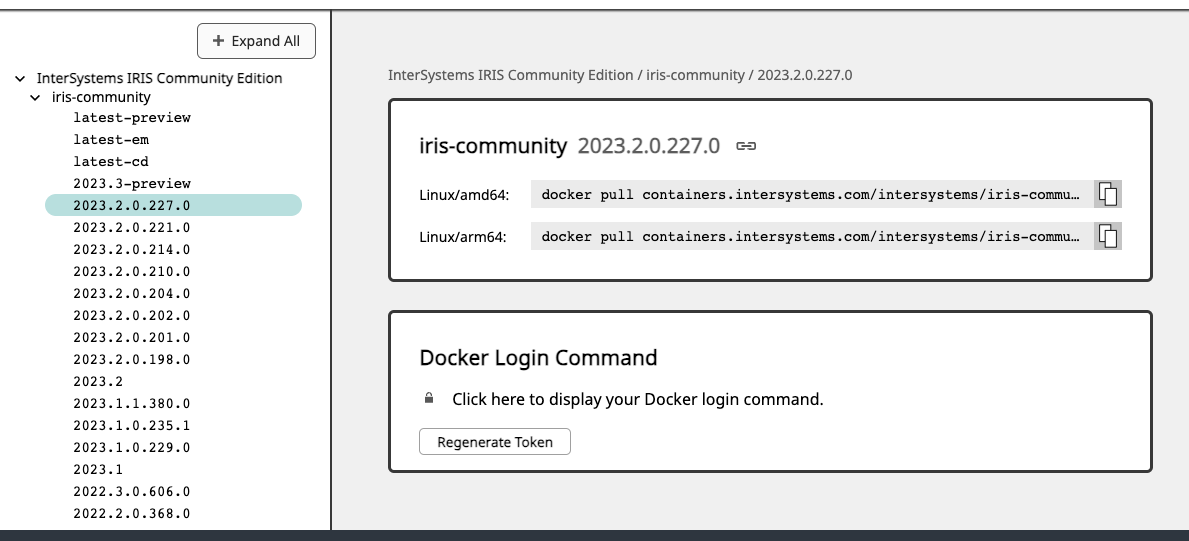Click the Docker Login Command heading
Image resolution: width=1189 pixels, height=541 pixels.
click(x=538, y=357)
